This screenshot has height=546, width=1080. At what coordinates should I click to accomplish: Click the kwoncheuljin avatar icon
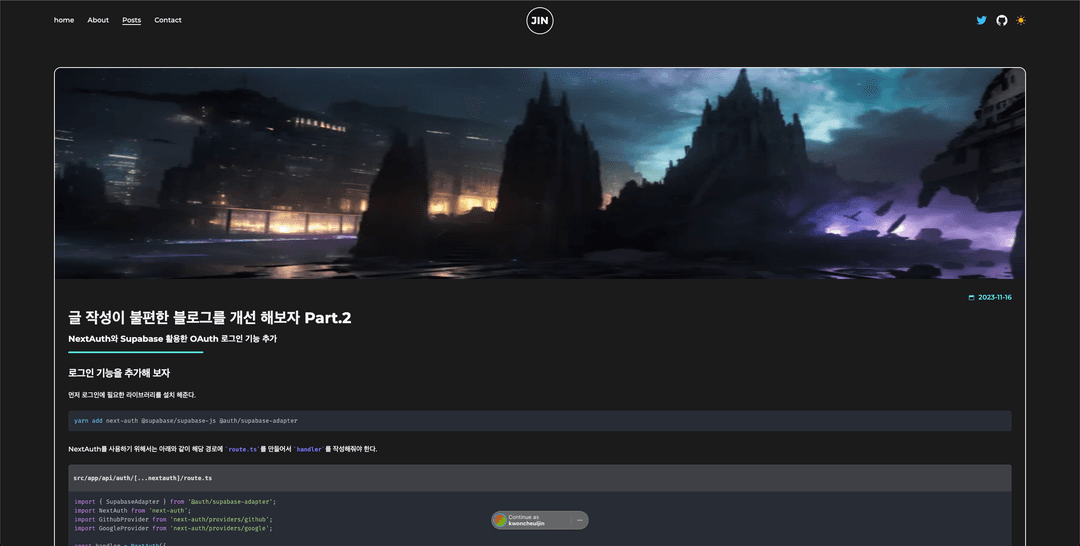pyautogui.click(x=501, y=521)
